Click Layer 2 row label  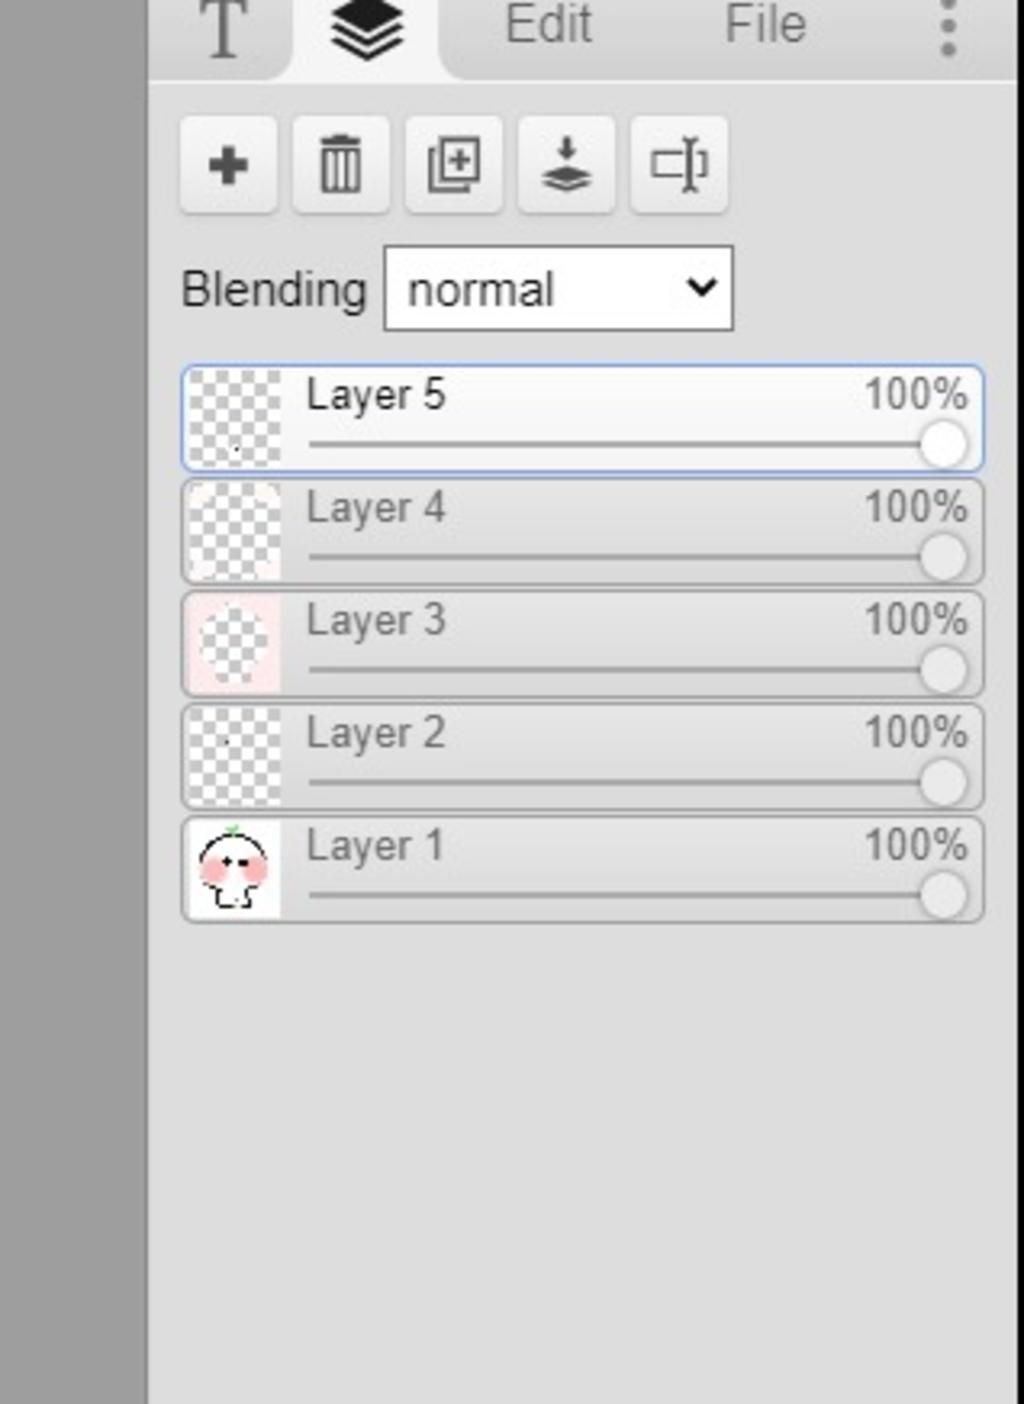(x=376, y=733)
